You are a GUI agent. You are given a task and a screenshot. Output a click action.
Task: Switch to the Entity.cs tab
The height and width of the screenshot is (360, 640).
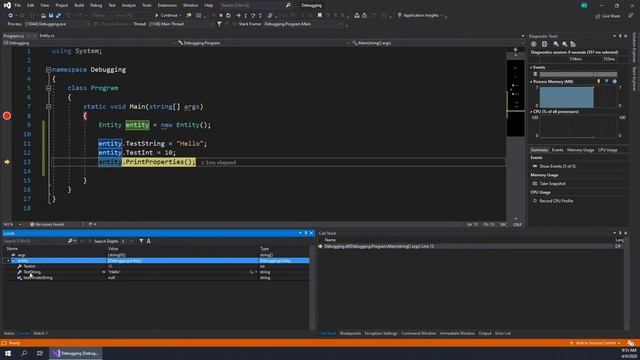[x=47, y=36]
